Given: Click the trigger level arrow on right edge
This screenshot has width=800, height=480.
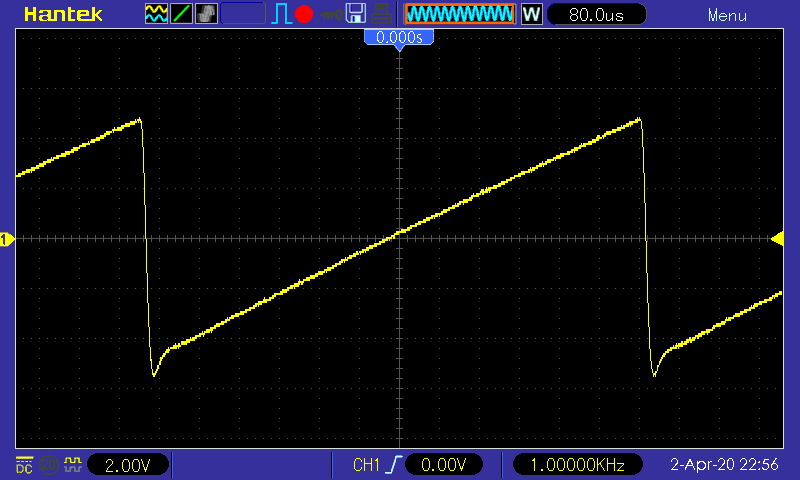Looking at the screenshot, I should pos(777,238).
